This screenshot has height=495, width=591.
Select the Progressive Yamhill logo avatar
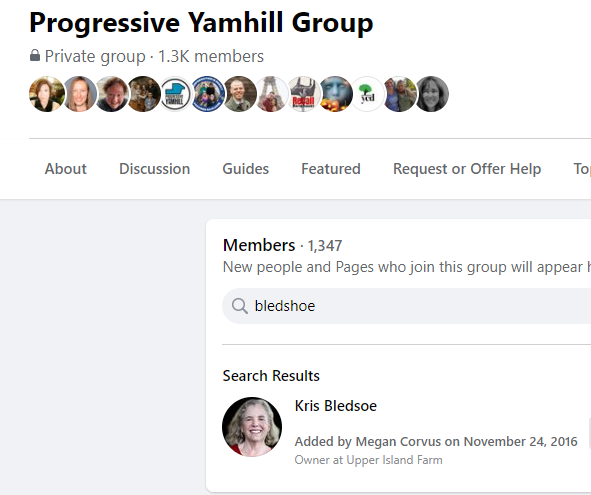(x=176, y=94)
